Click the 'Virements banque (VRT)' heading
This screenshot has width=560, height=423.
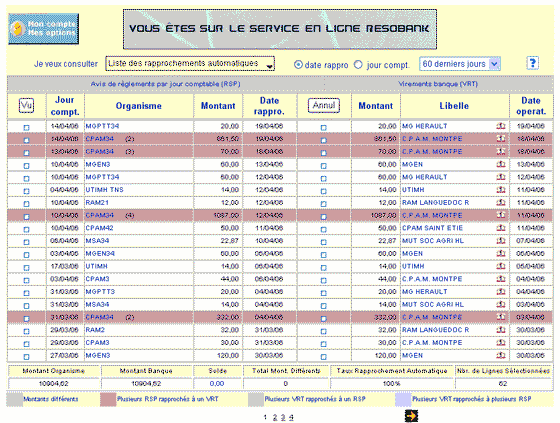tap(438, 84)
